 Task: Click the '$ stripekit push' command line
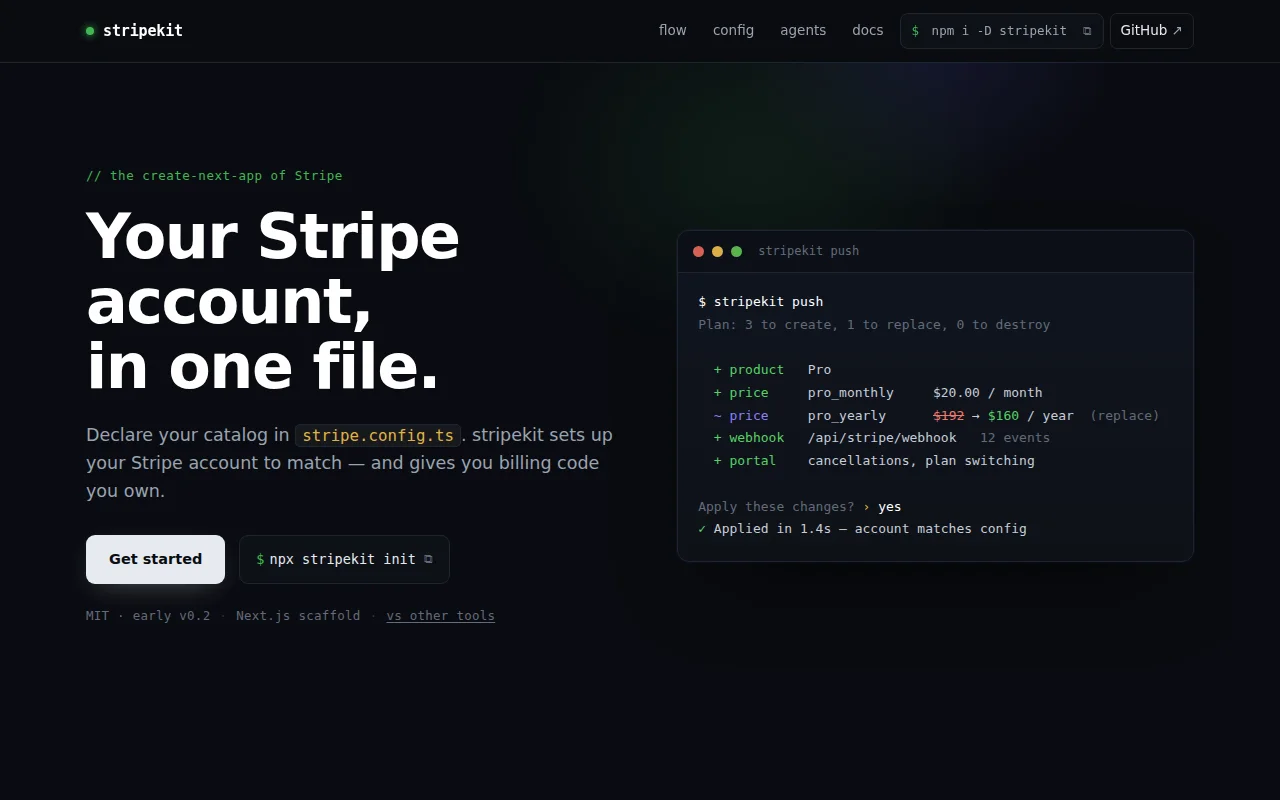(x=761, y=302)
